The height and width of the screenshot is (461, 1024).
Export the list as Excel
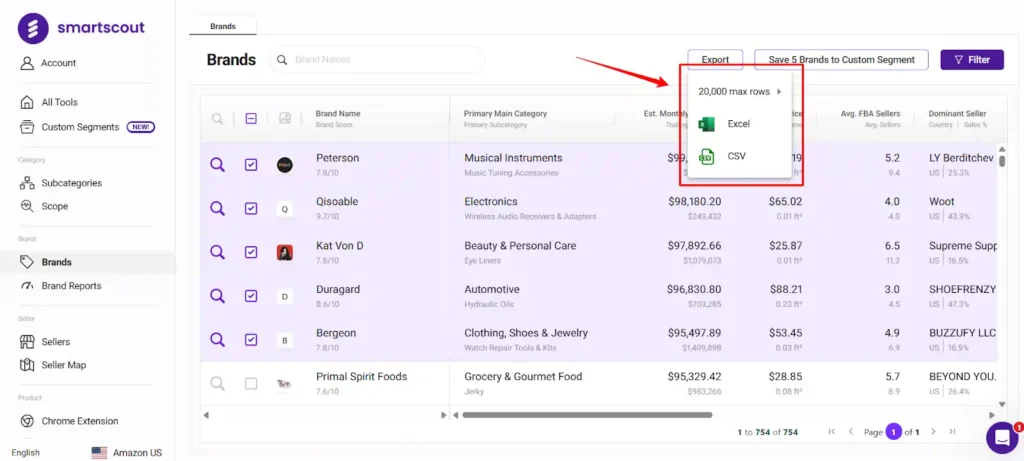739,123
